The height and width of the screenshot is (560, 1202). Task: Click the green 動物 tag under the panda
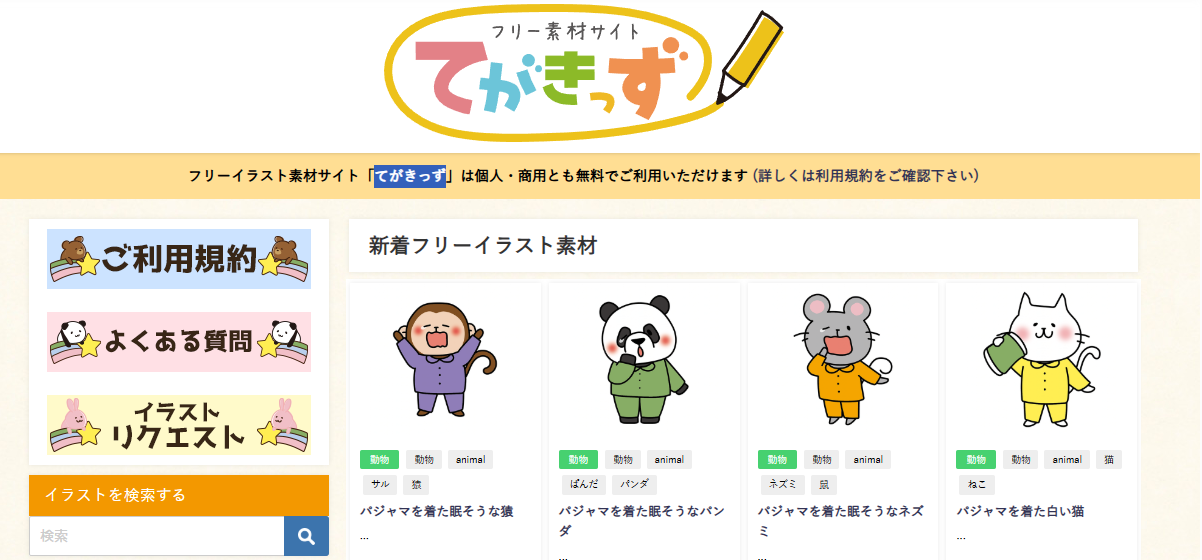click(578, 460)
